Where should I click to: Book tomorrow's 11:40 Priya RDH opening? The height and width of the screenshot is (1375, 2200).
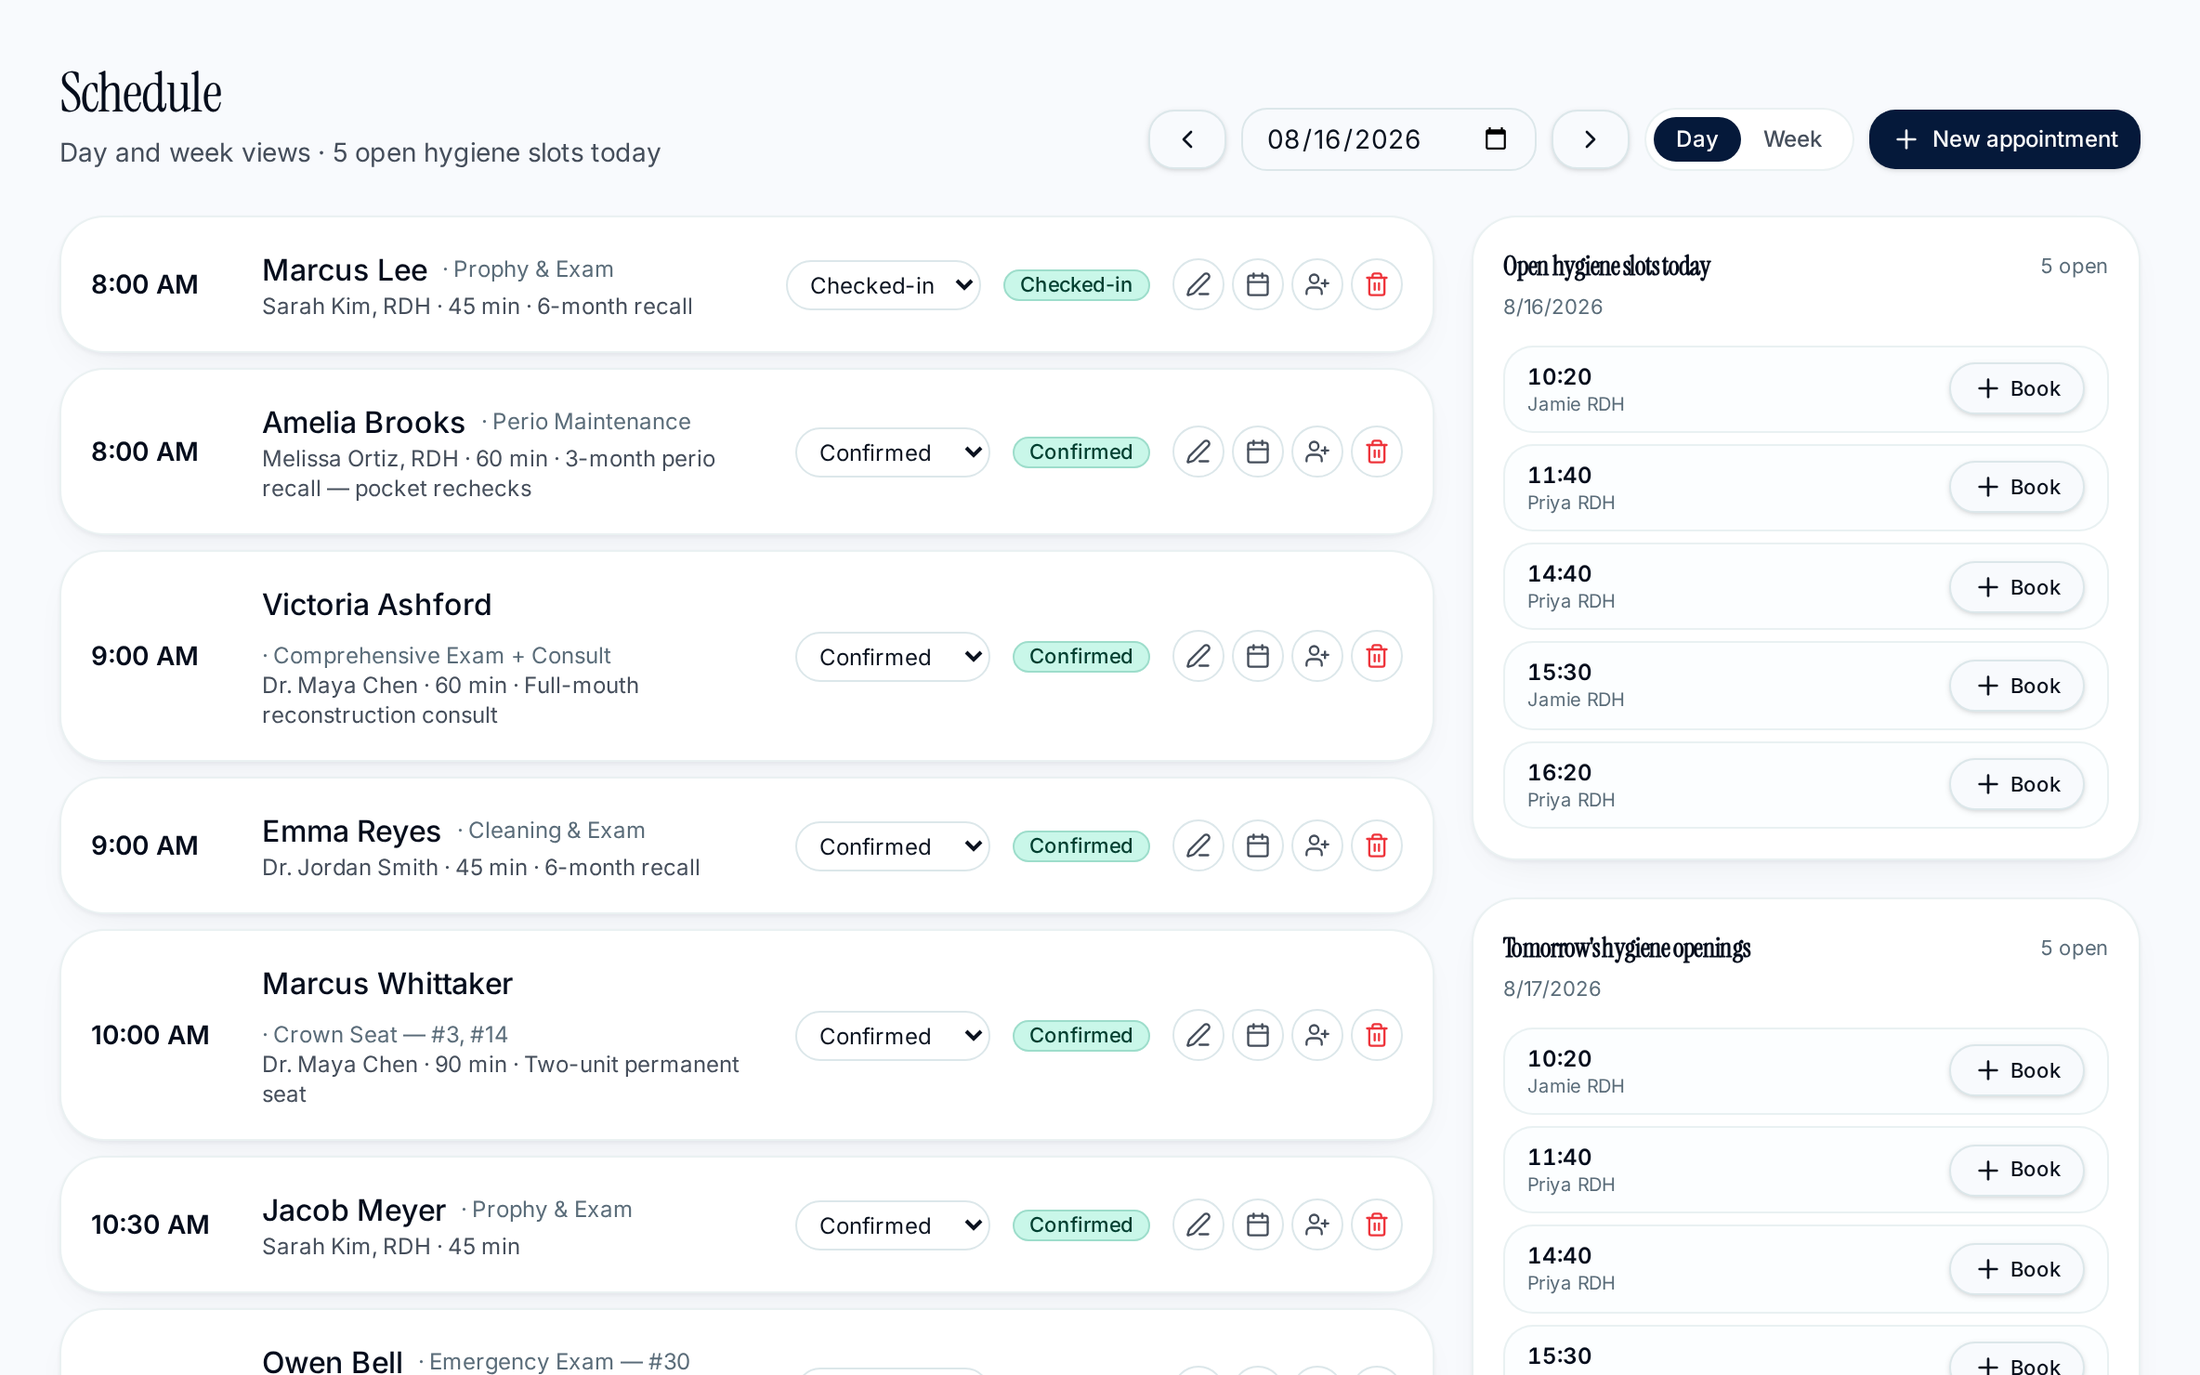[x=2016, y=1169]
